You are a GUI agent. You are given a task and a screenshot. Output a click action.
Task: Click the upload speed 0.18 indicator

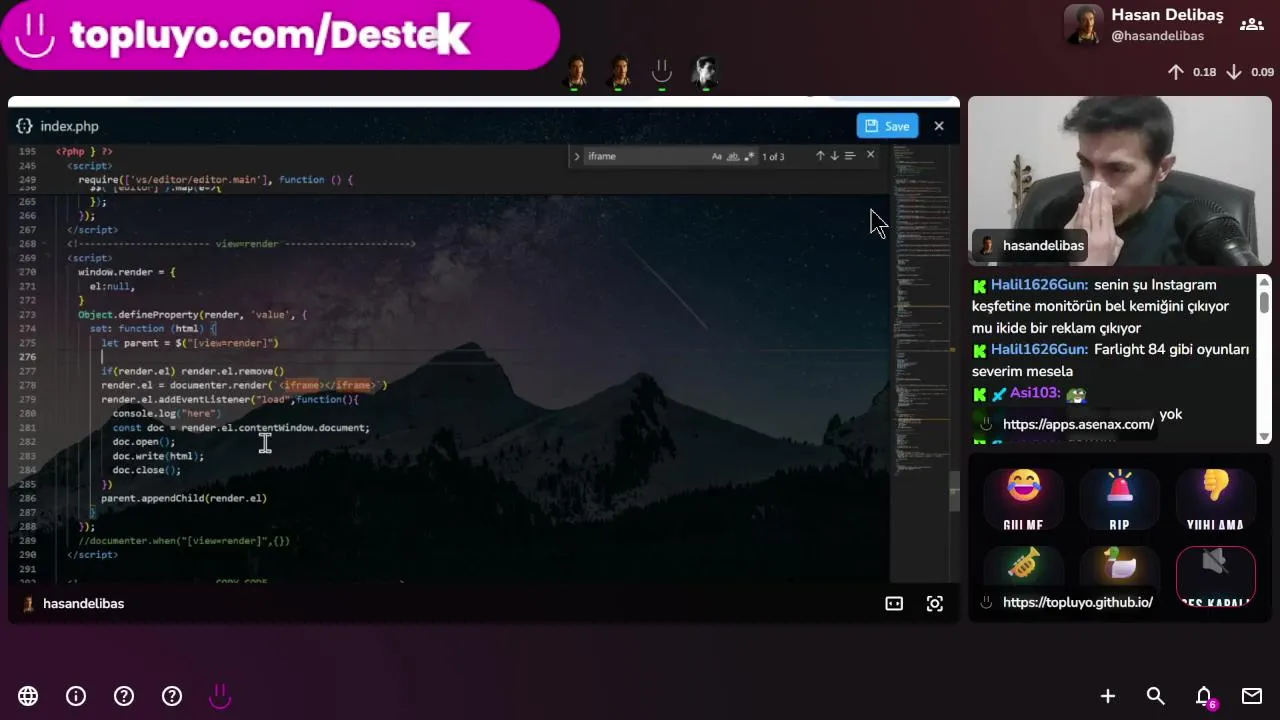pyautogui.click(x=1192, y=72)
